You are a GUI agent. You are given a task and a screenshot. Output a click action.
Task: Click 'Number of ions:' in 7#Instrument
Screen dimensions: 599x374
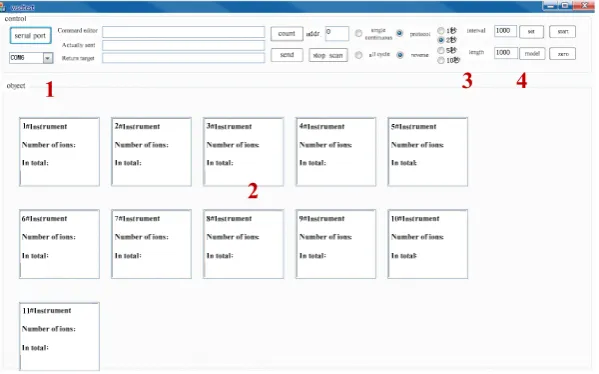[x=142, y=237]
